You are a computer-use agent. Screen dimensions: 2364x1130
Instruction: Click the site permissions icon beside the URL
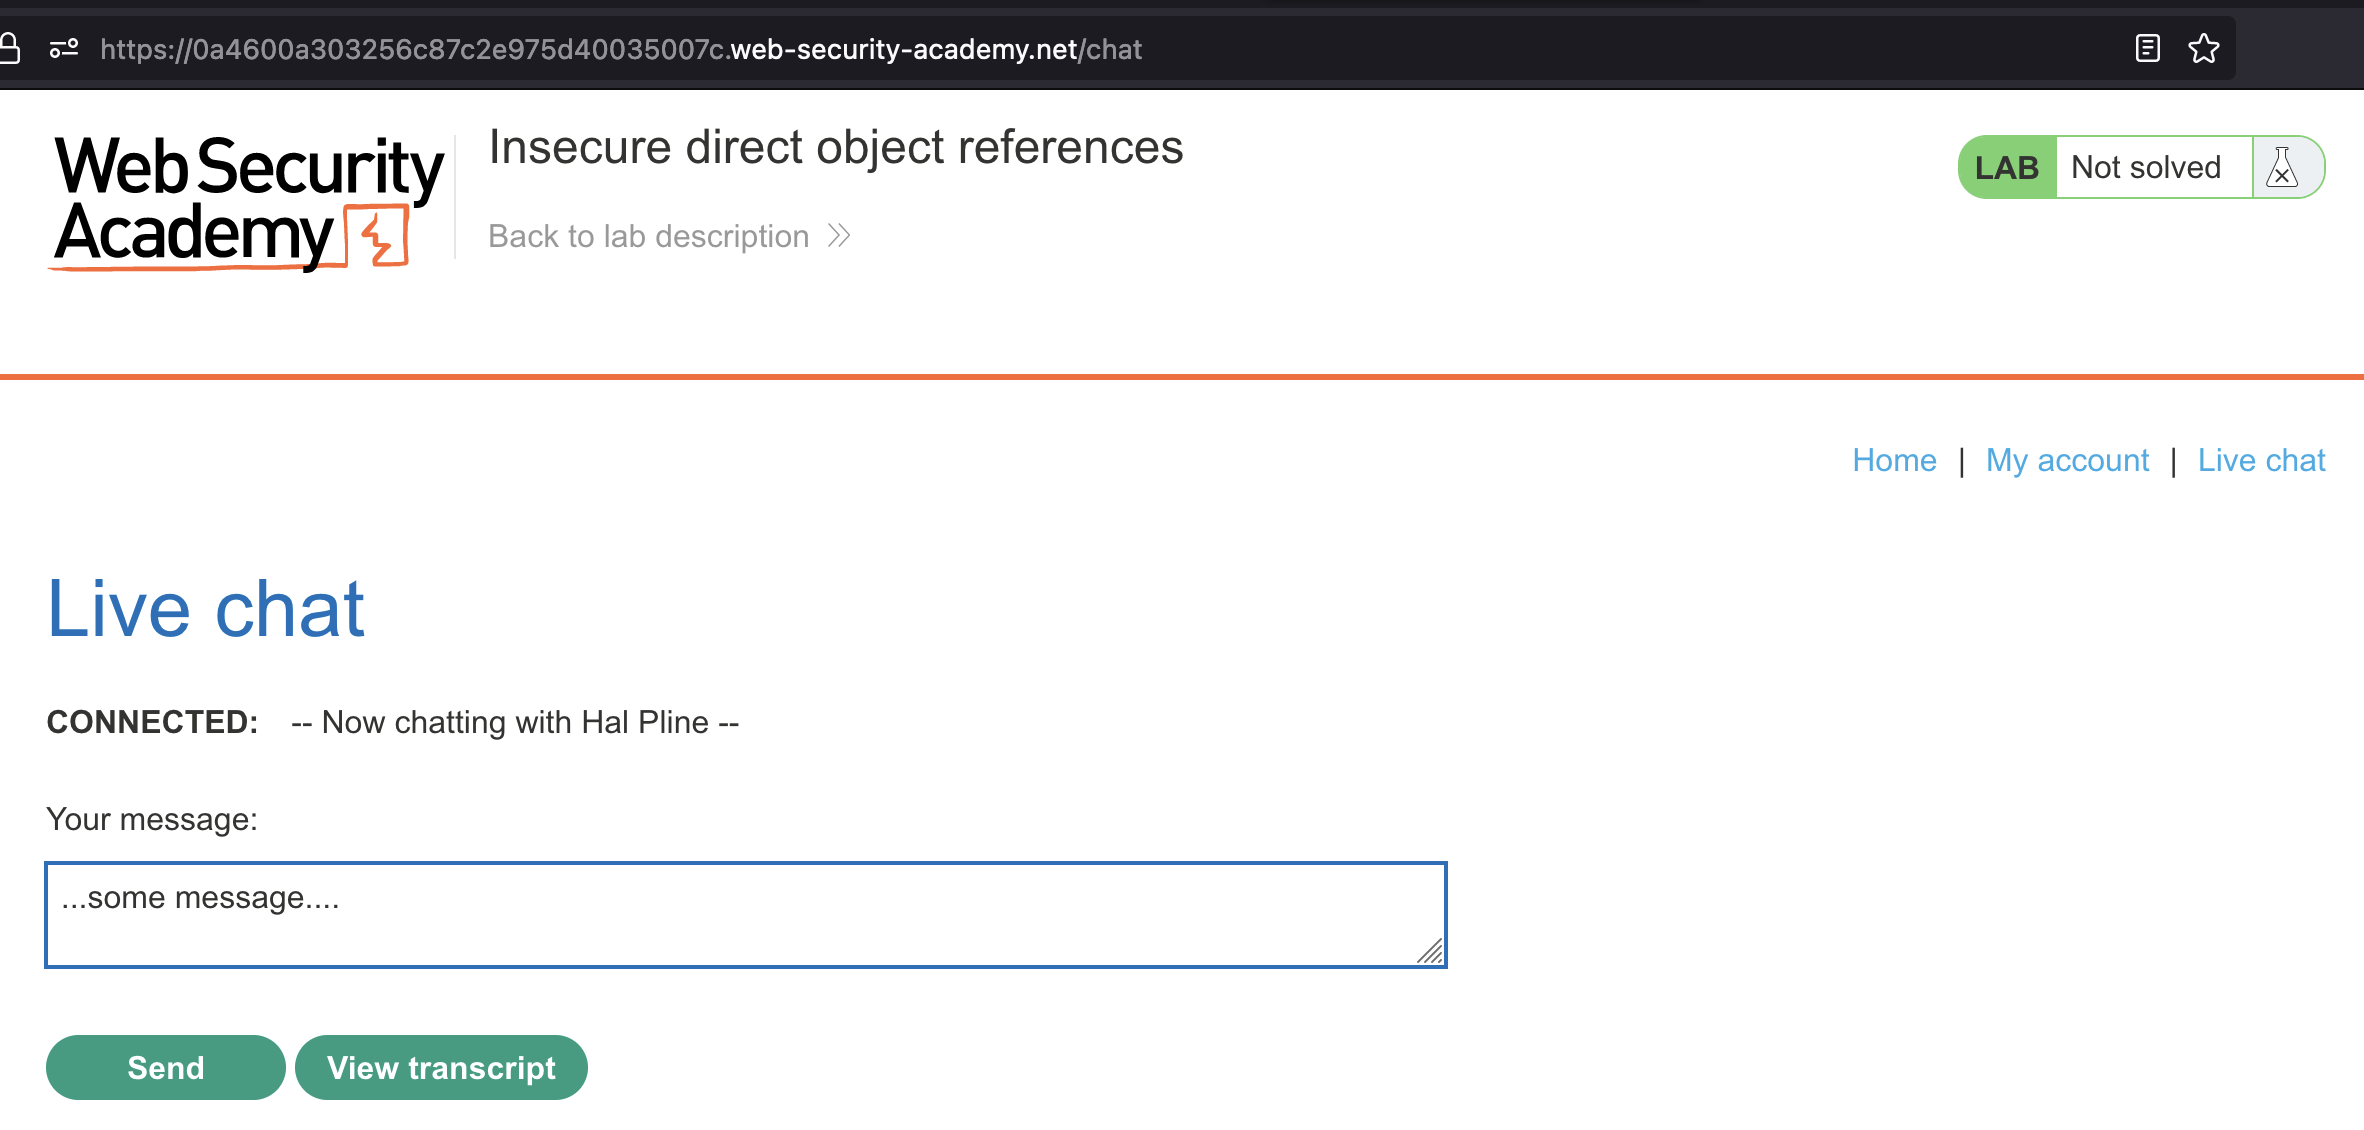[64, 49]
